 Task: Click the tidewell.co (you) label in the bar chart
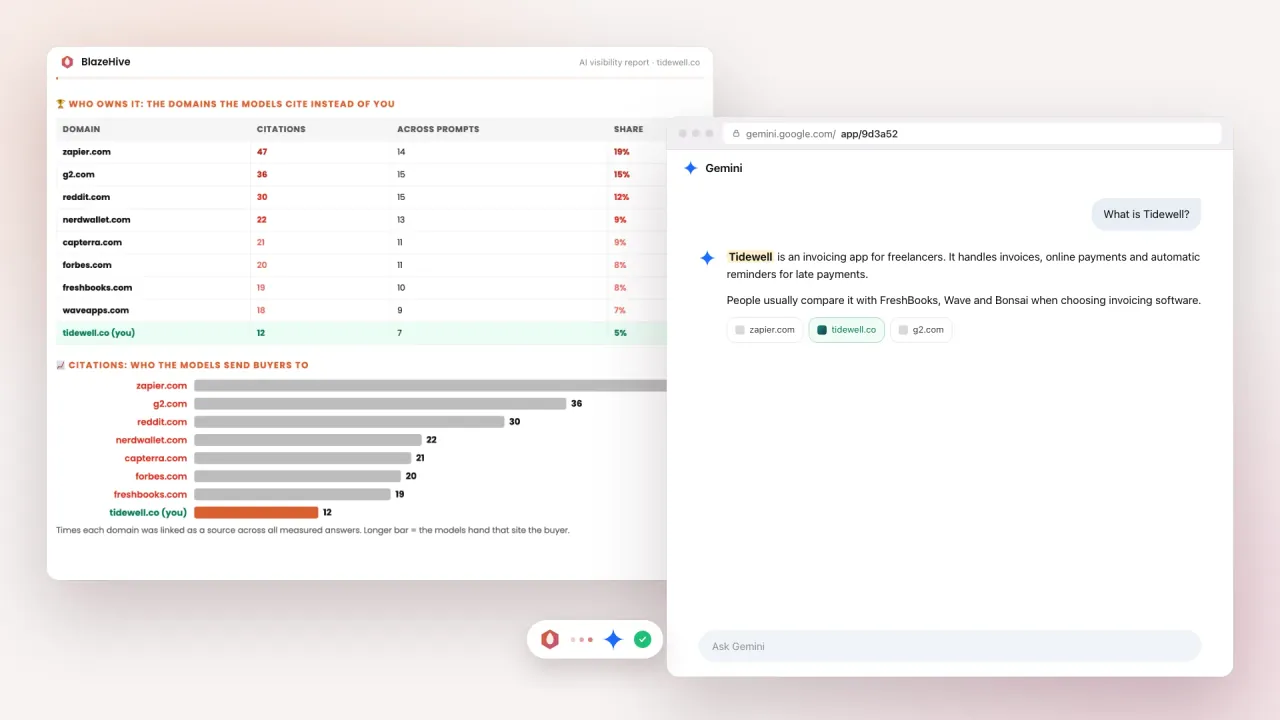coord(148,512)
